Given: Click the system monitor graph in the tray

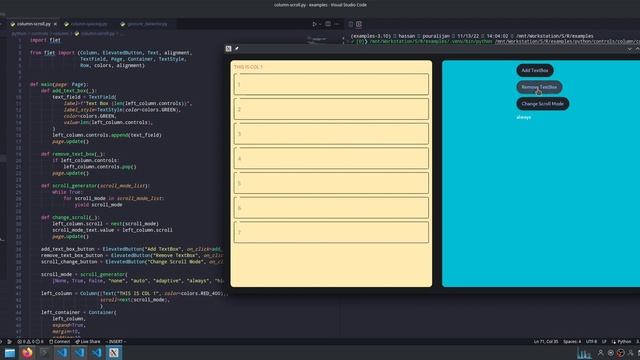Looking at the screenshot, I should point(584,353).
